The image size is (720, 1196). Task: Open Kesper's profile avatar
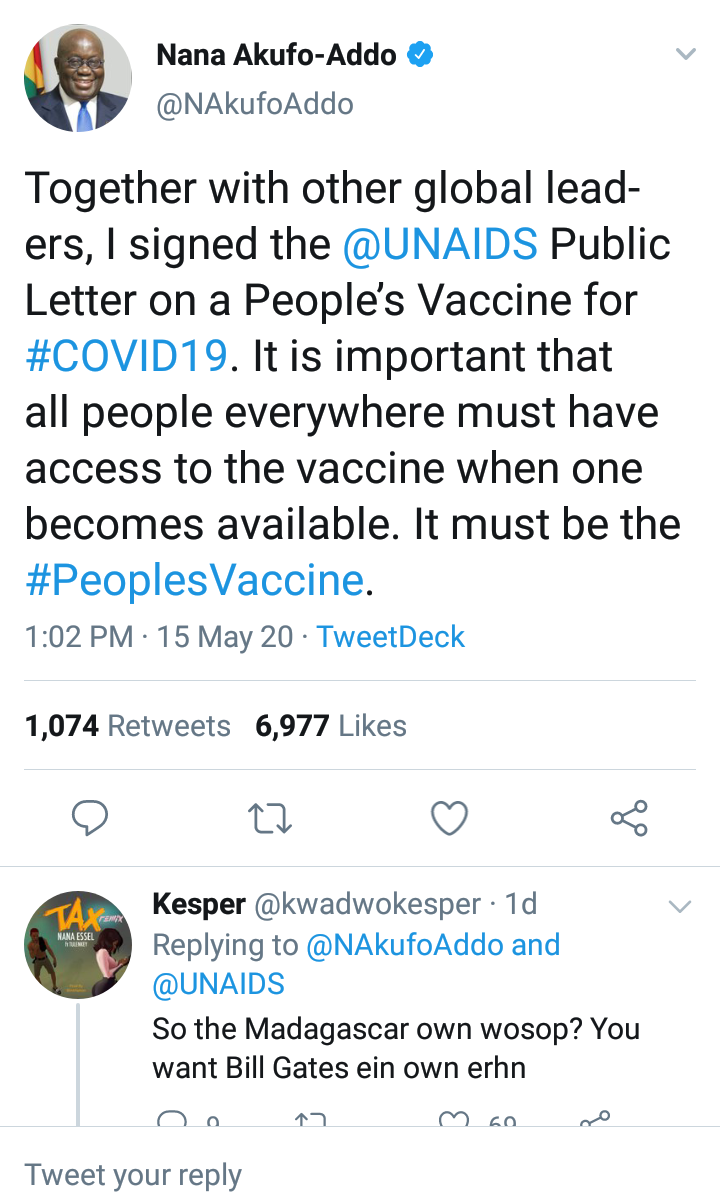[78, 945]
